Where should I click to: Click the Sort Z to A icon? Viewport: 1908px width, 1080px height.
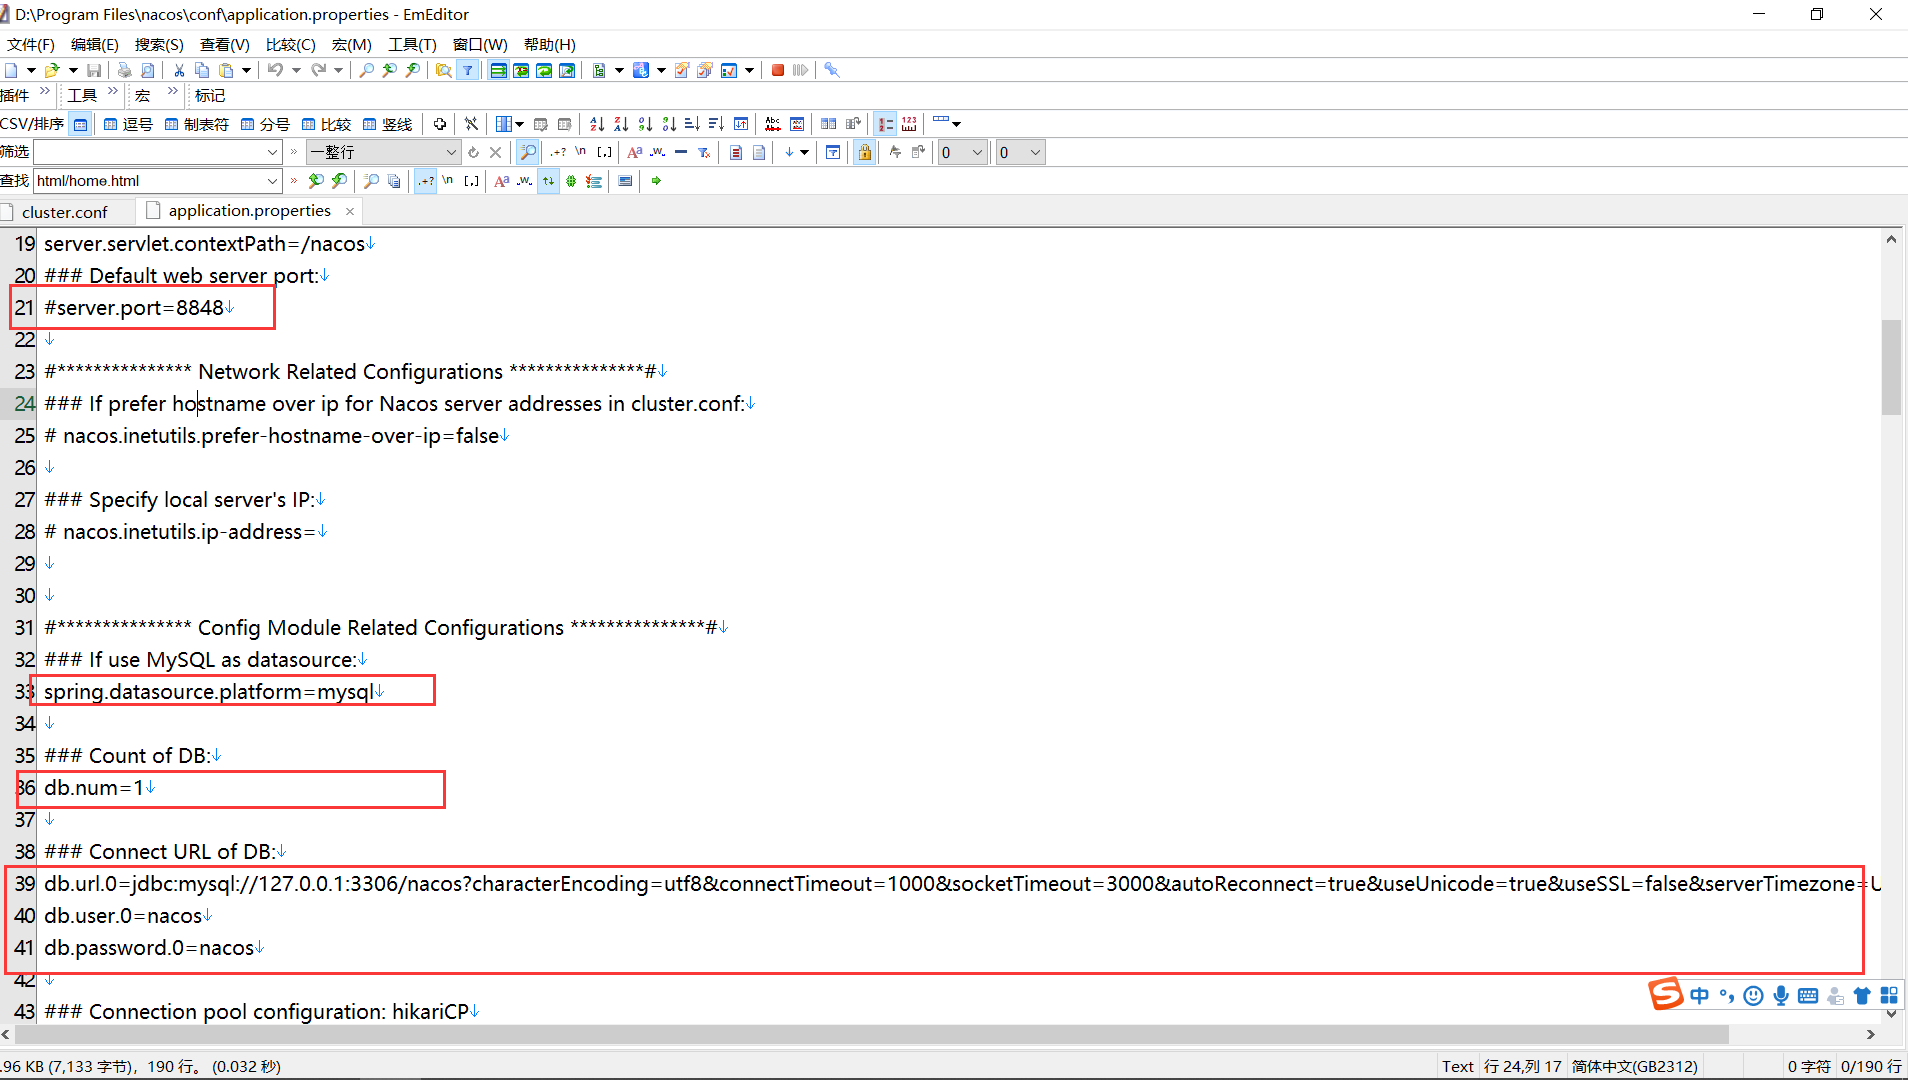pyautogui.click(x=621, y=124)
